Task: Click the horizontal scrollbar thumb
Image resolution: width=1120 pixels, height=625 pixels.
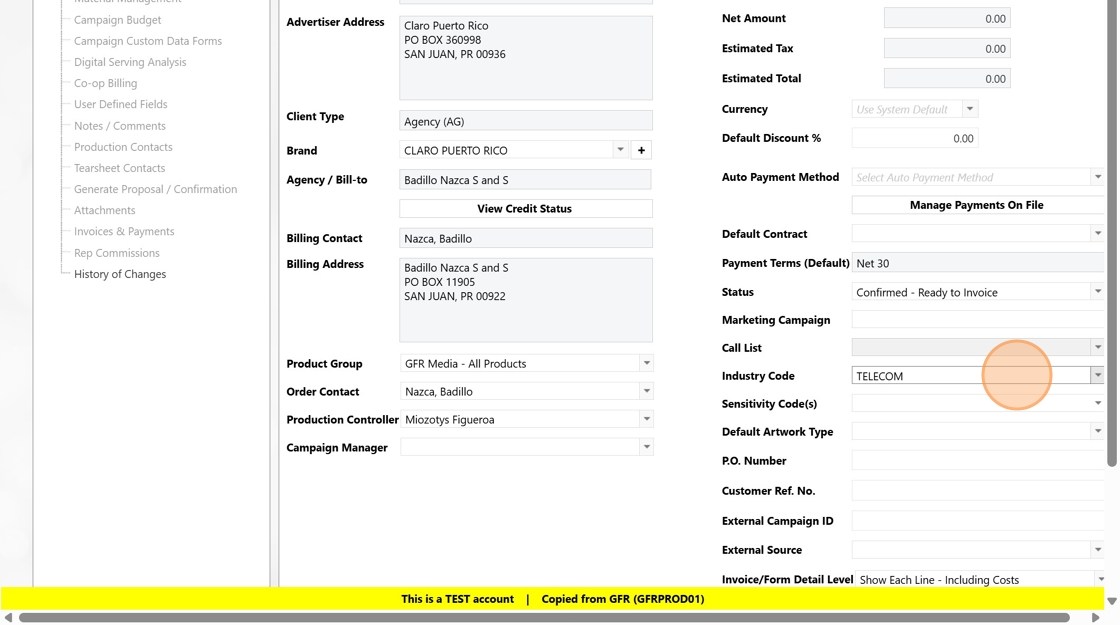Action: [544, 617]
